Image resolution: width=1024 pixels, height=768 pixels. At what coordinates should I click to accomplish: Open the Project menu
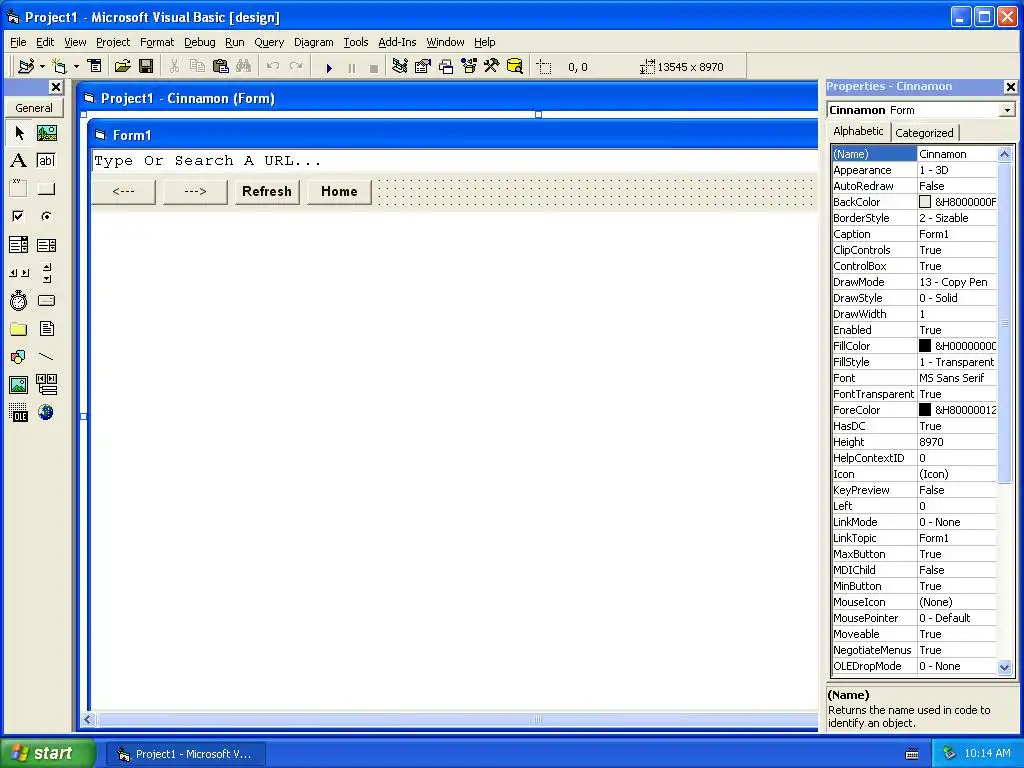(x=113, y=42)
